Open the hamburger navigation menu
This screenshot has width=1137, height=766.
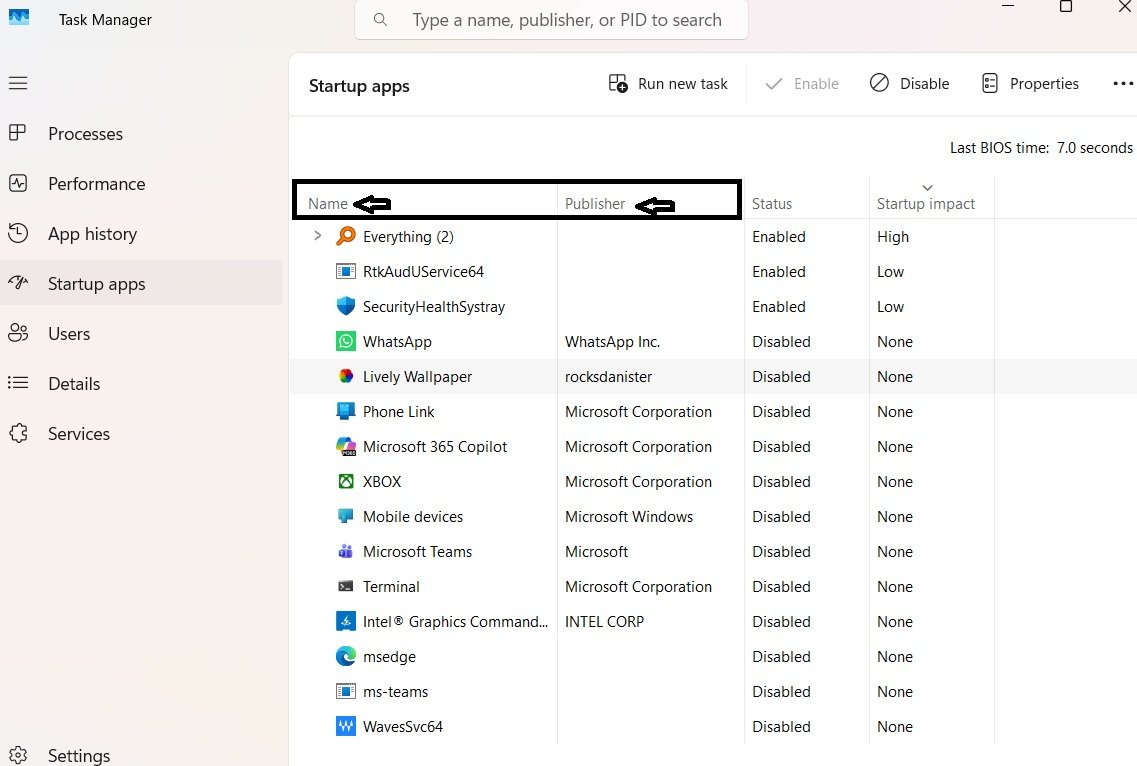[x=18, y=83]
